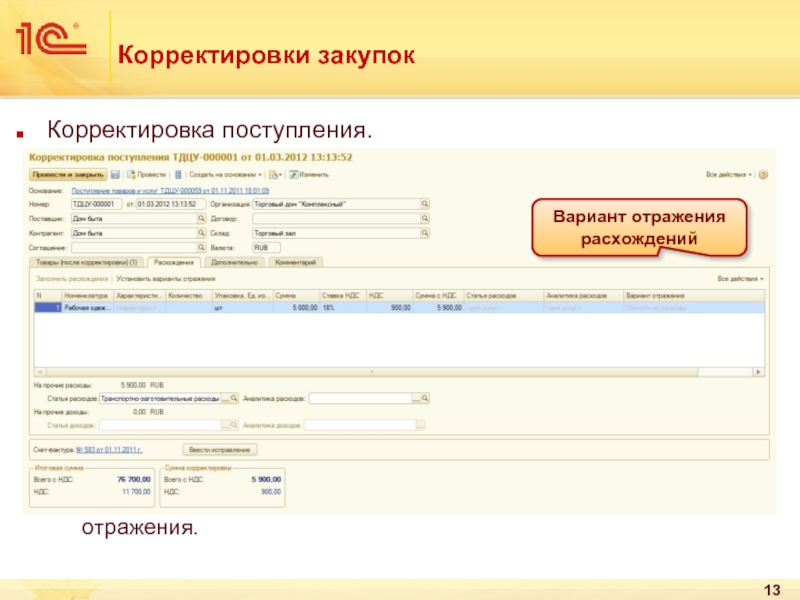
Task: Open the Счет-фактура № 583 link
Action: click(118, 449)
